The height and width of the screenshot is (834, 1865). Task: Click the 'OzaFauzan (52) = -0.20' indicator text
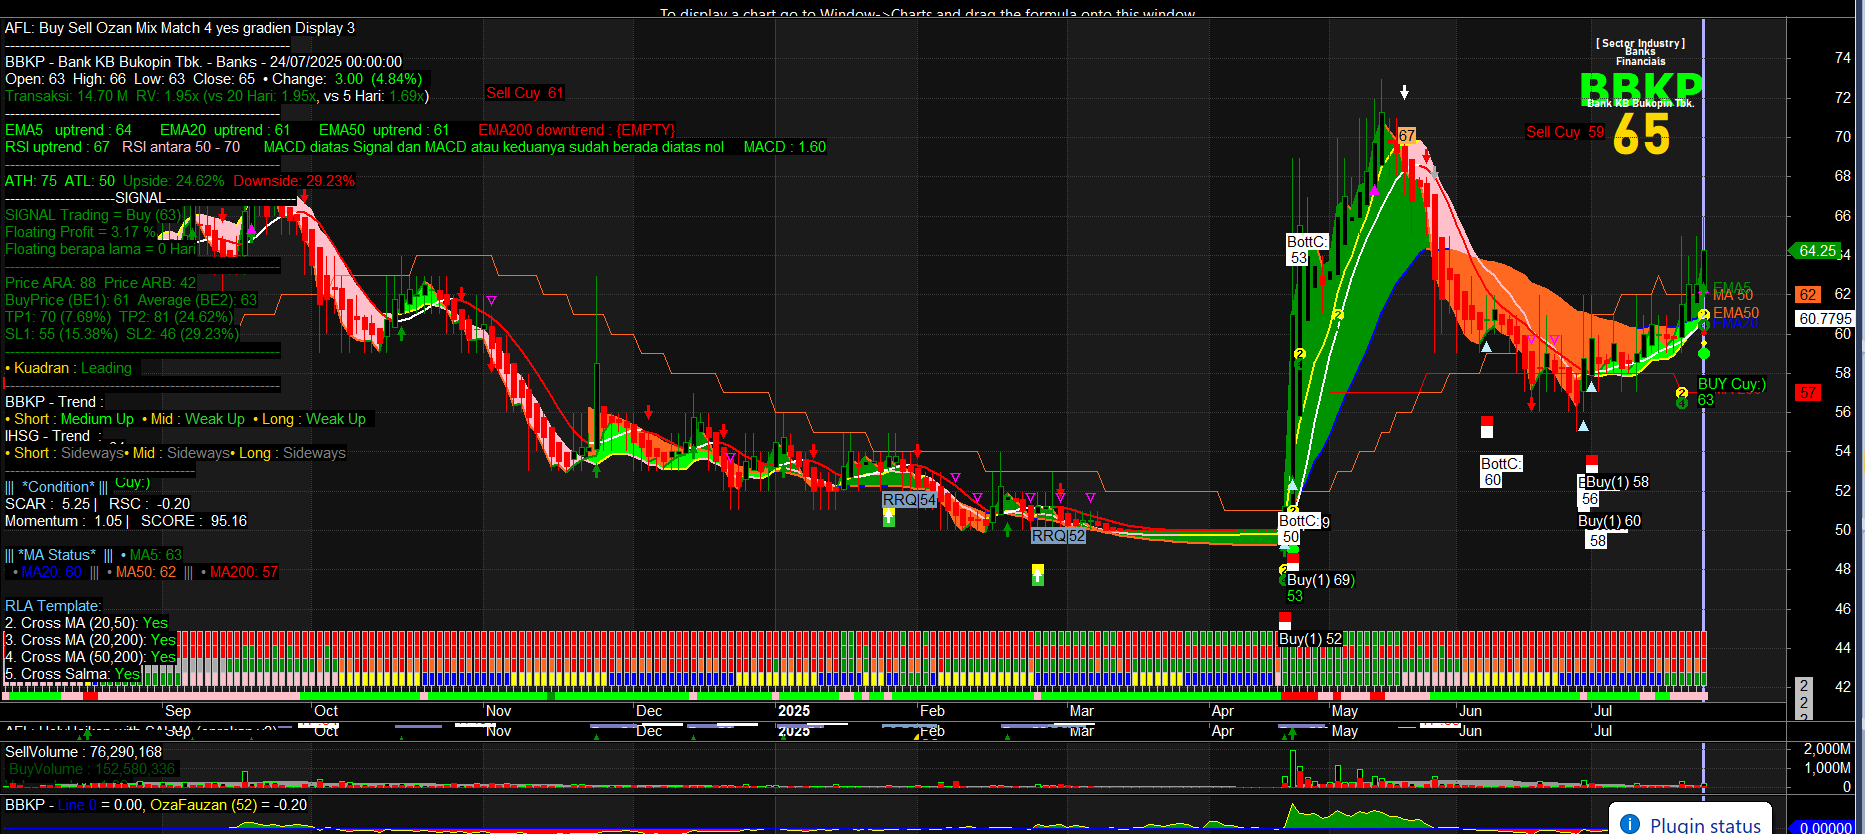[228, 805]
